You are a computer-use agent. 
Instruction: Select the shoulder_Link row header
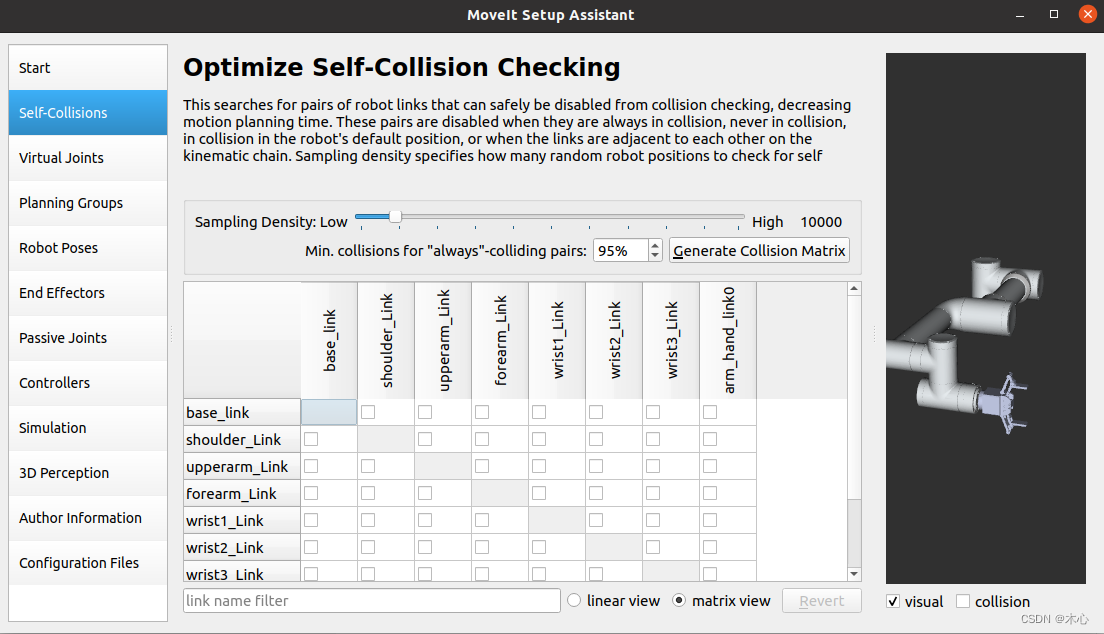[x=242, y=439]
